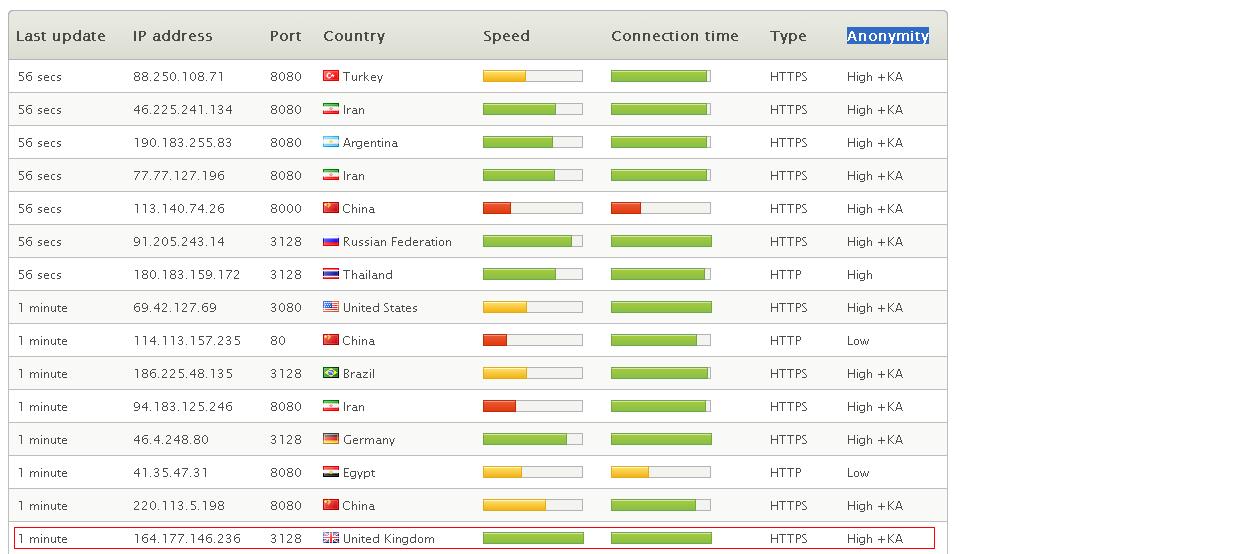Select IP address 69.42.127.69
Viewport: 1233px width, 554px height.
coord(175,308)
